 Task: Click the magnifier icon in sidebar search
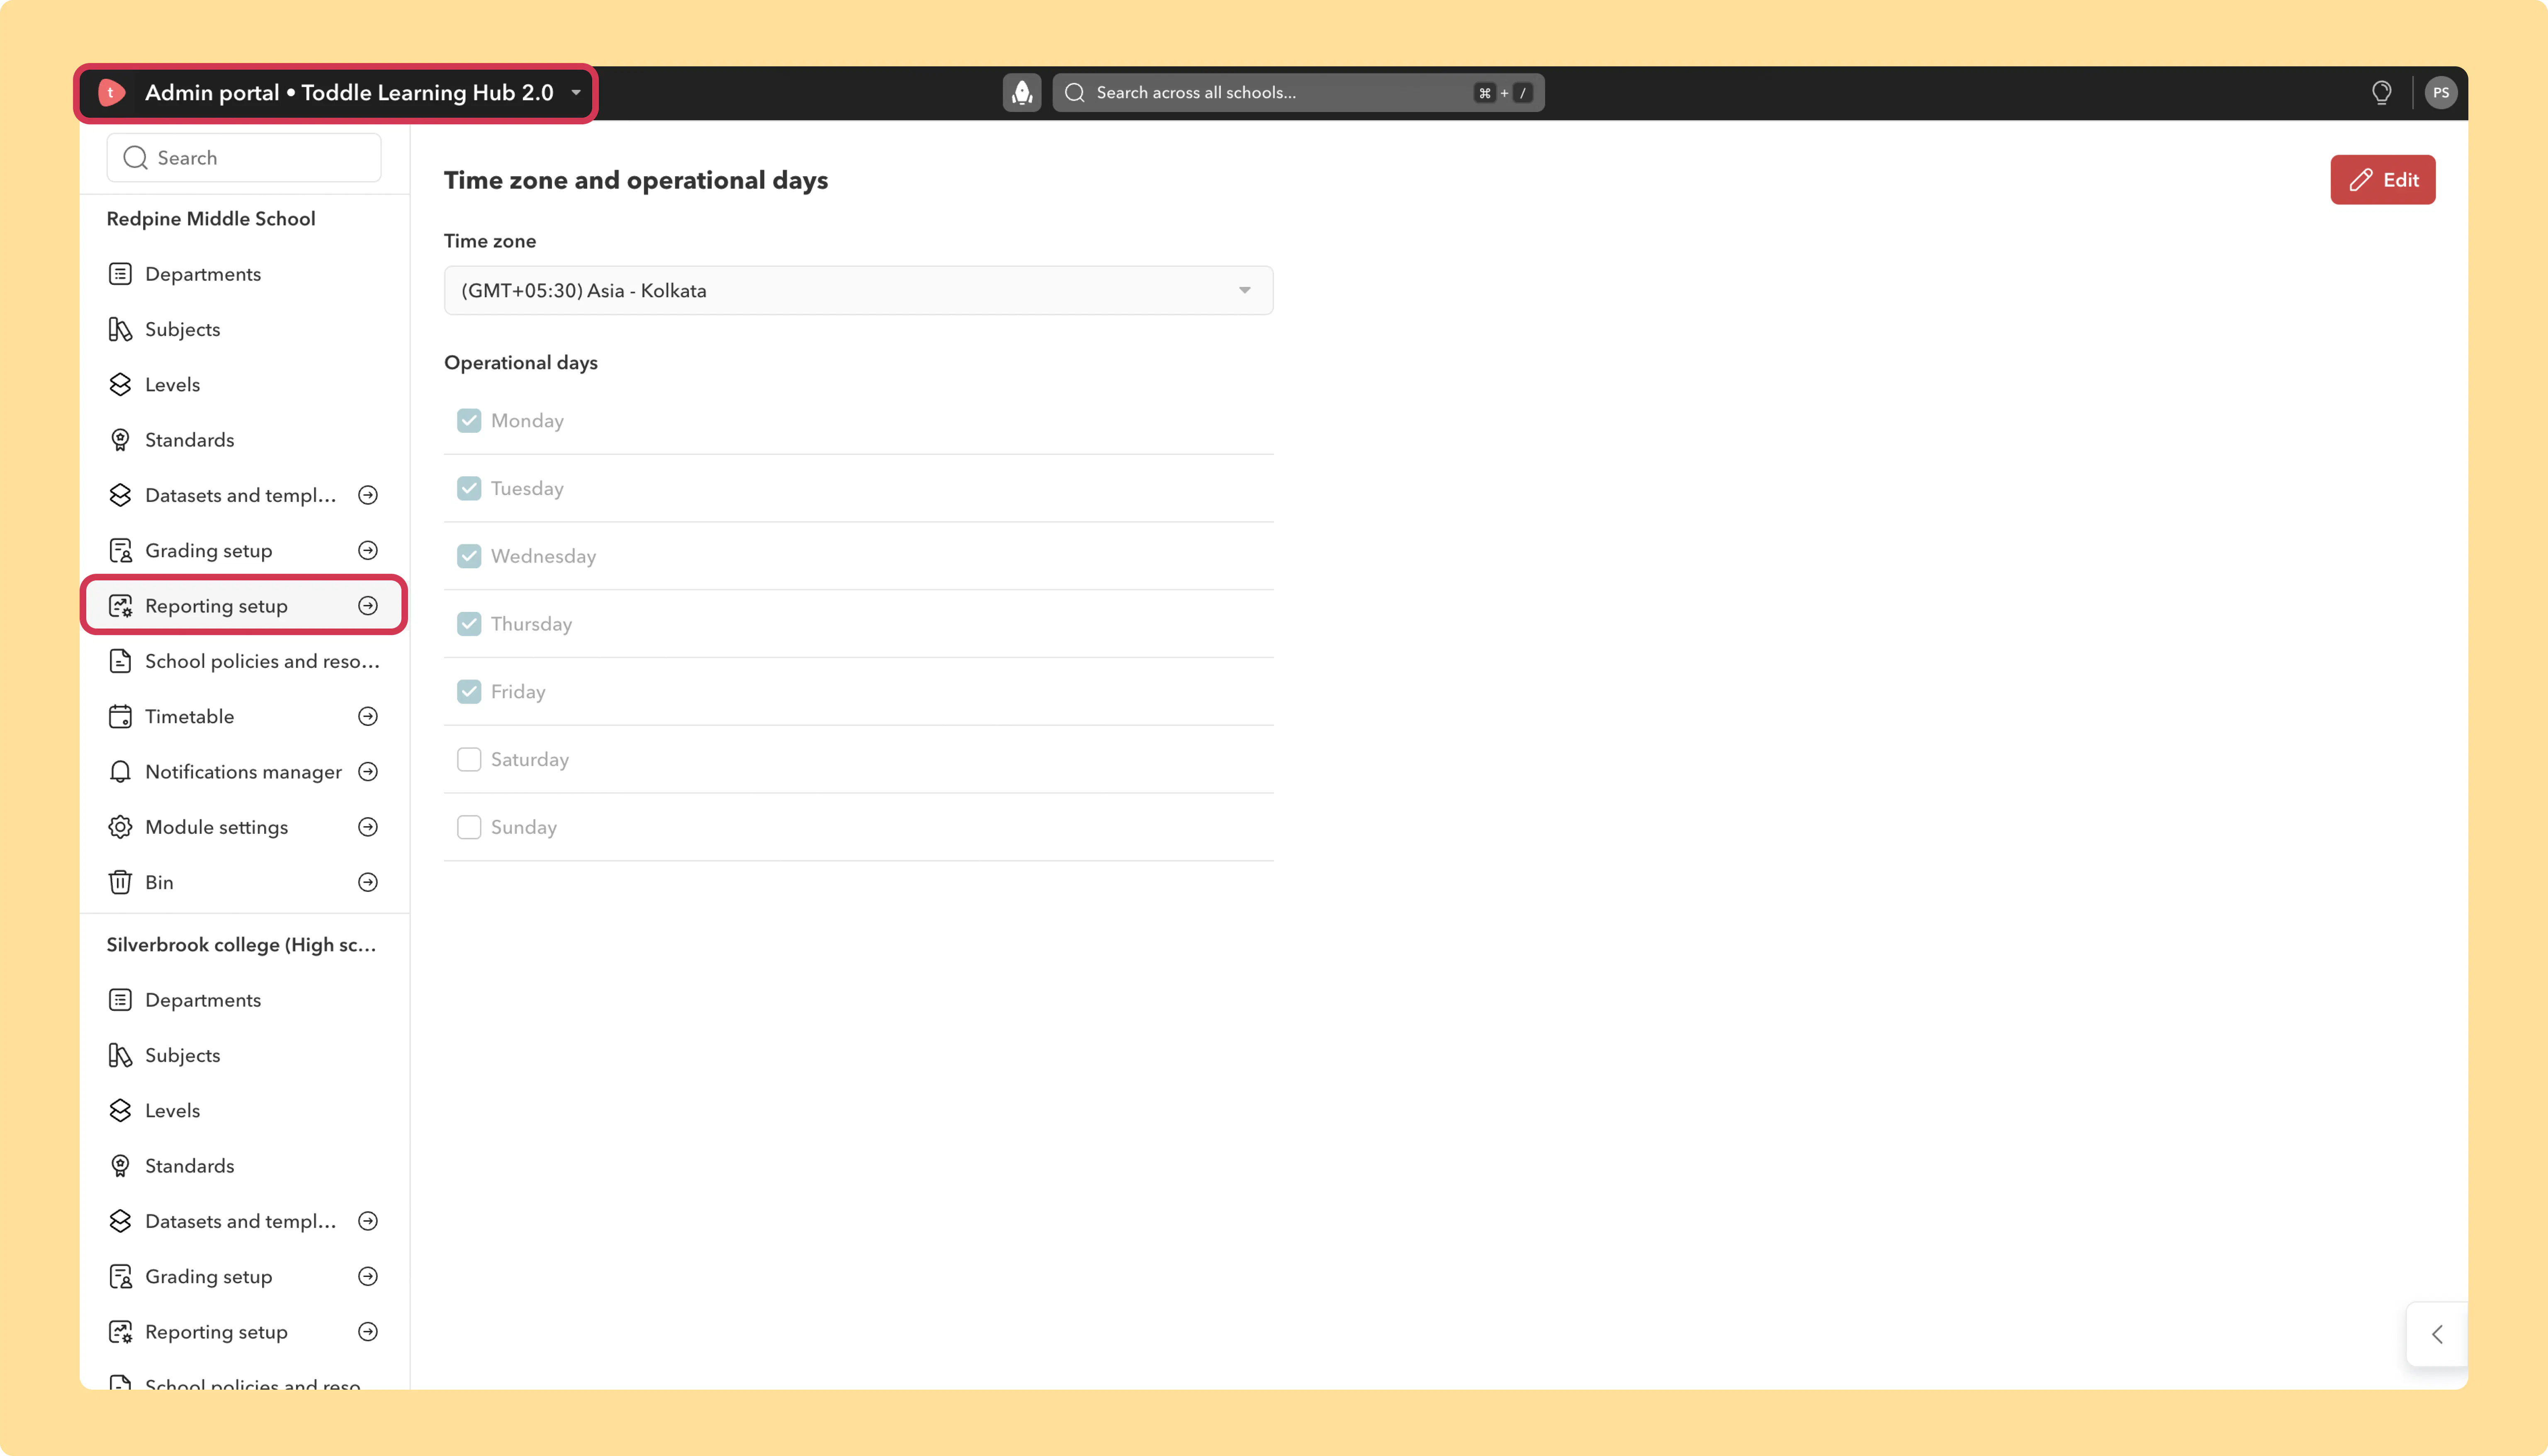(x=135, y=158)
